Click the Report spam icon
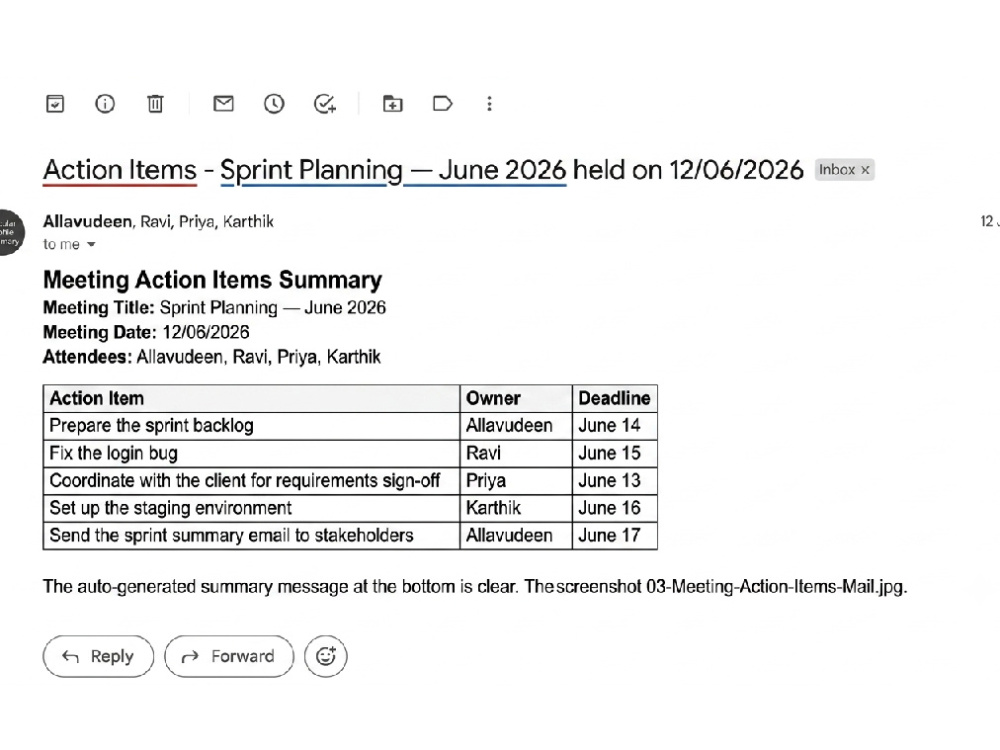Viewport: 1000px width, 750px height. point(105,103)
